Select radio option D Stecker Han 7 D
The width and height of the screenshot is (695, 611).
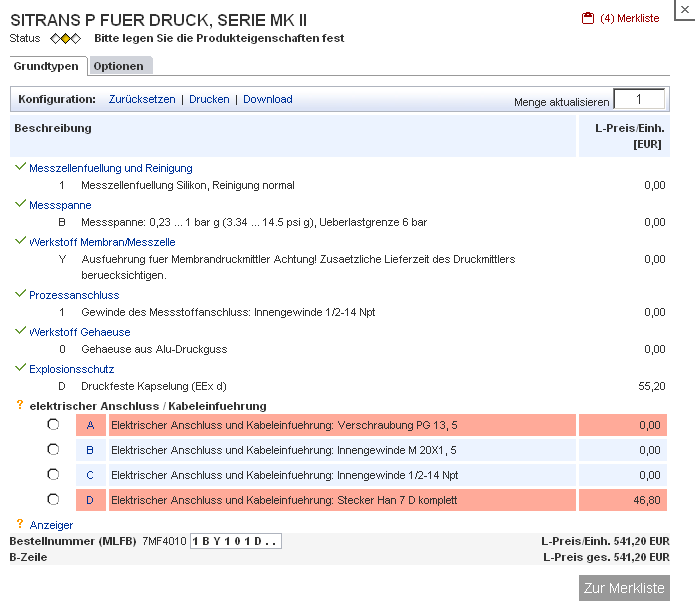pos(53,500)
